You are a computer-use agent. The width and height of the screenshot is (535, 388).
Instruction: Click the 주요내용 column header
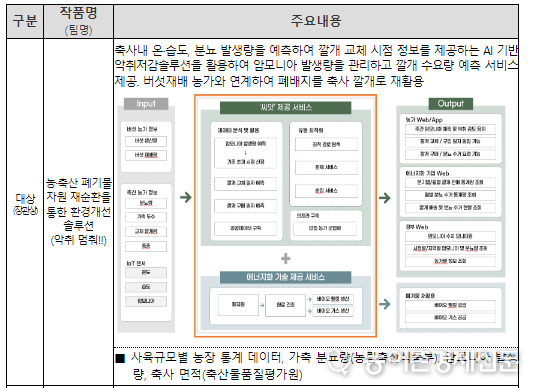point(316,21)
